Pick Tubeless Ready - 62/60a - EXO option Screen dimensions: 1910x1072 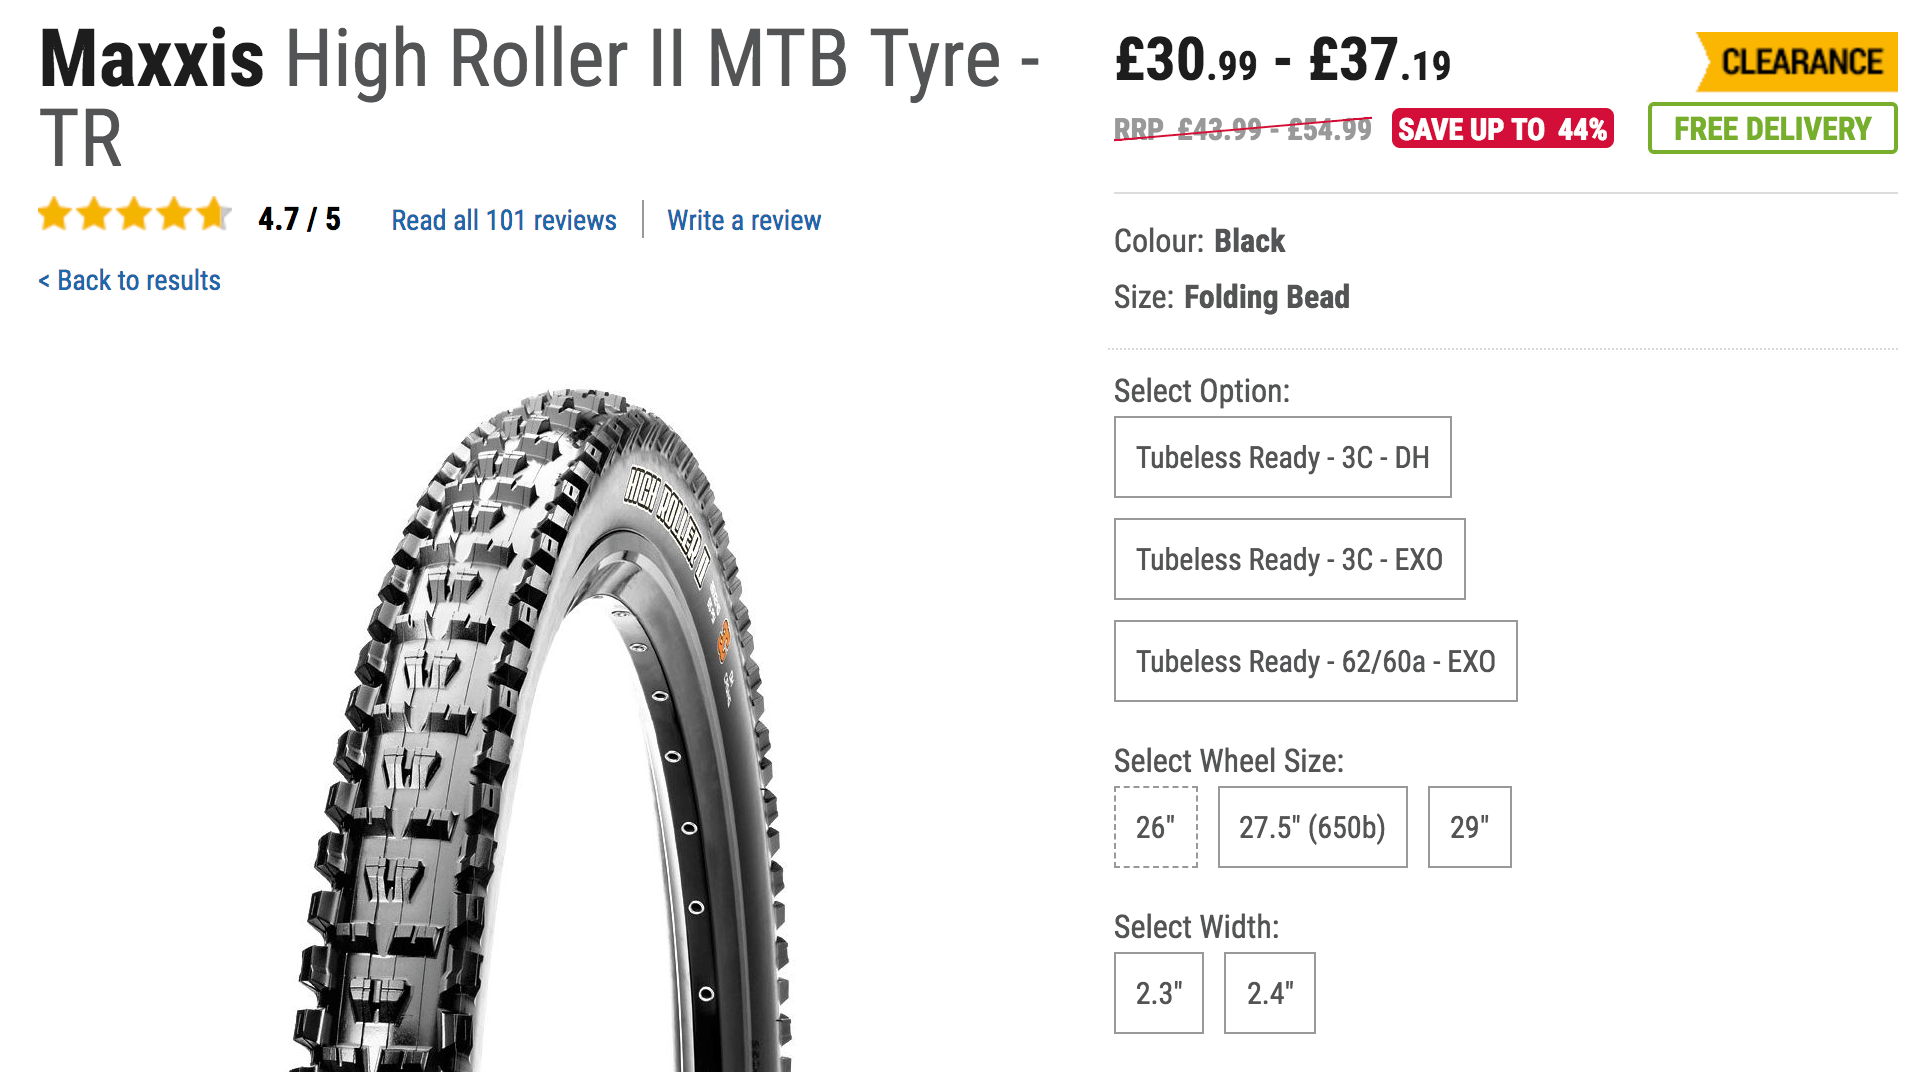[1315, 661]
